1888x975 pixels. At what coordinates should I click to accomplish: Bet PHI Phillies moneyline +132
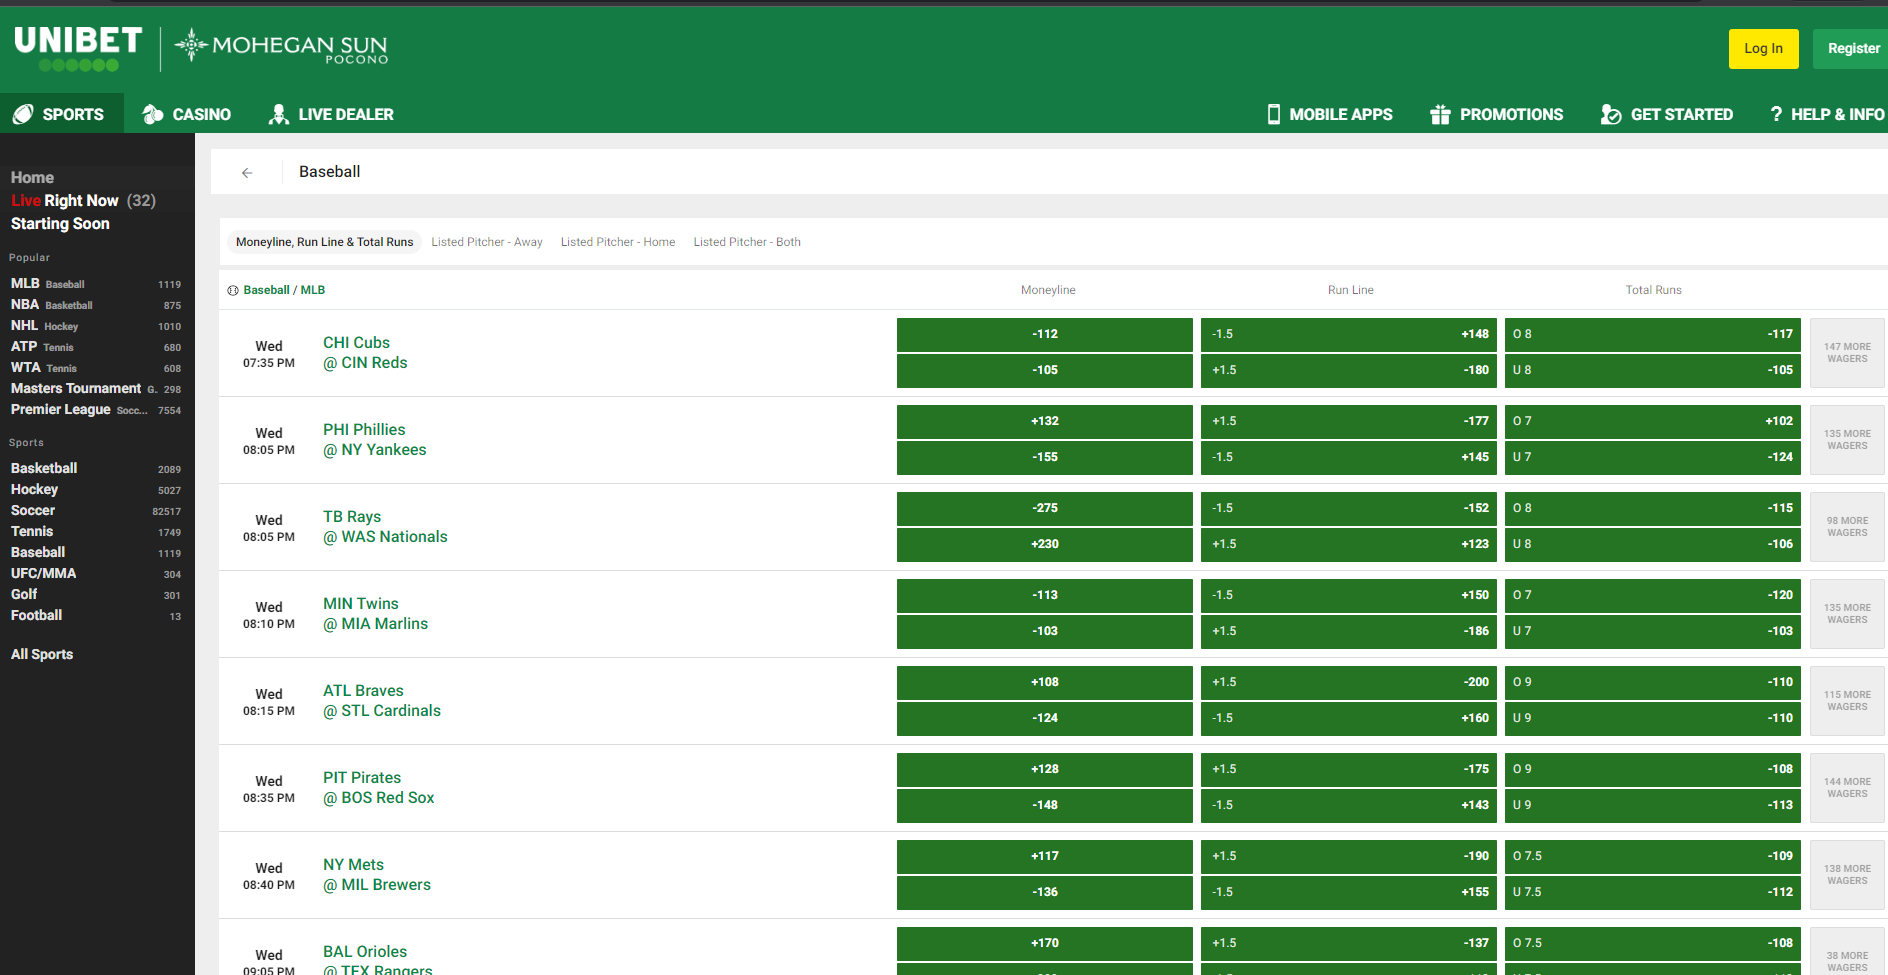pyautogui.click(x=1045, y=421)
